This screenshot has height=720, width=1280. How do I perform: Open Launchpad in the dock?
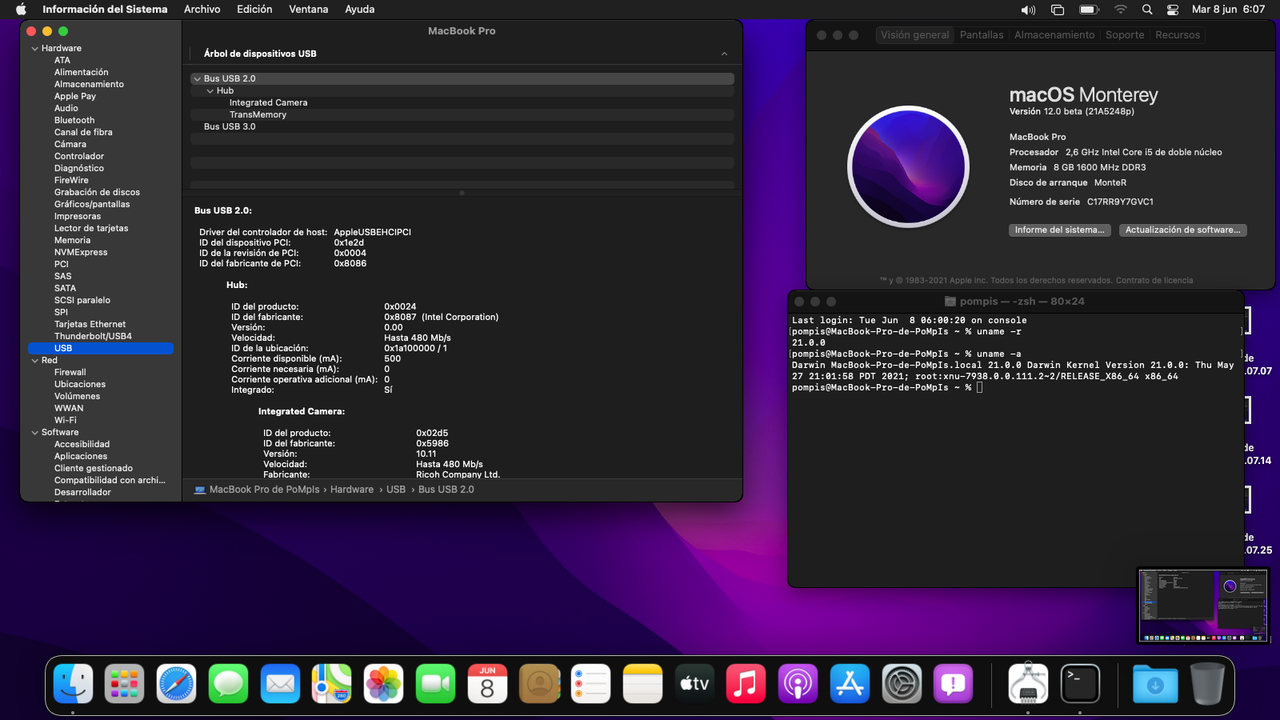click(x=125, y=685)
